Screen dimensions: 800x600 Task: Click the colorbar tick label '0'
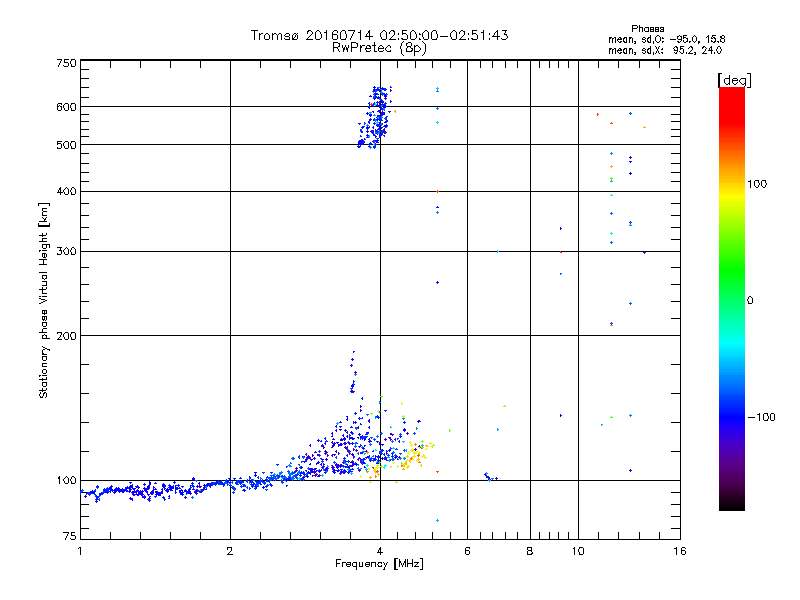(x=750, y=301)
